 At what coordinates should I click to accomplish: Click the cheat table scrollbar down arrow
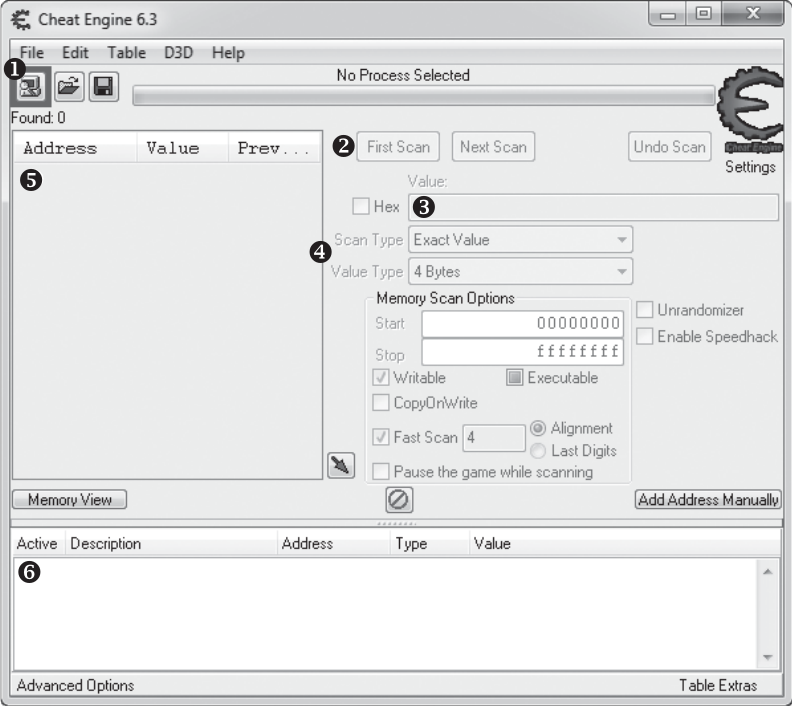tap(768, 657)
